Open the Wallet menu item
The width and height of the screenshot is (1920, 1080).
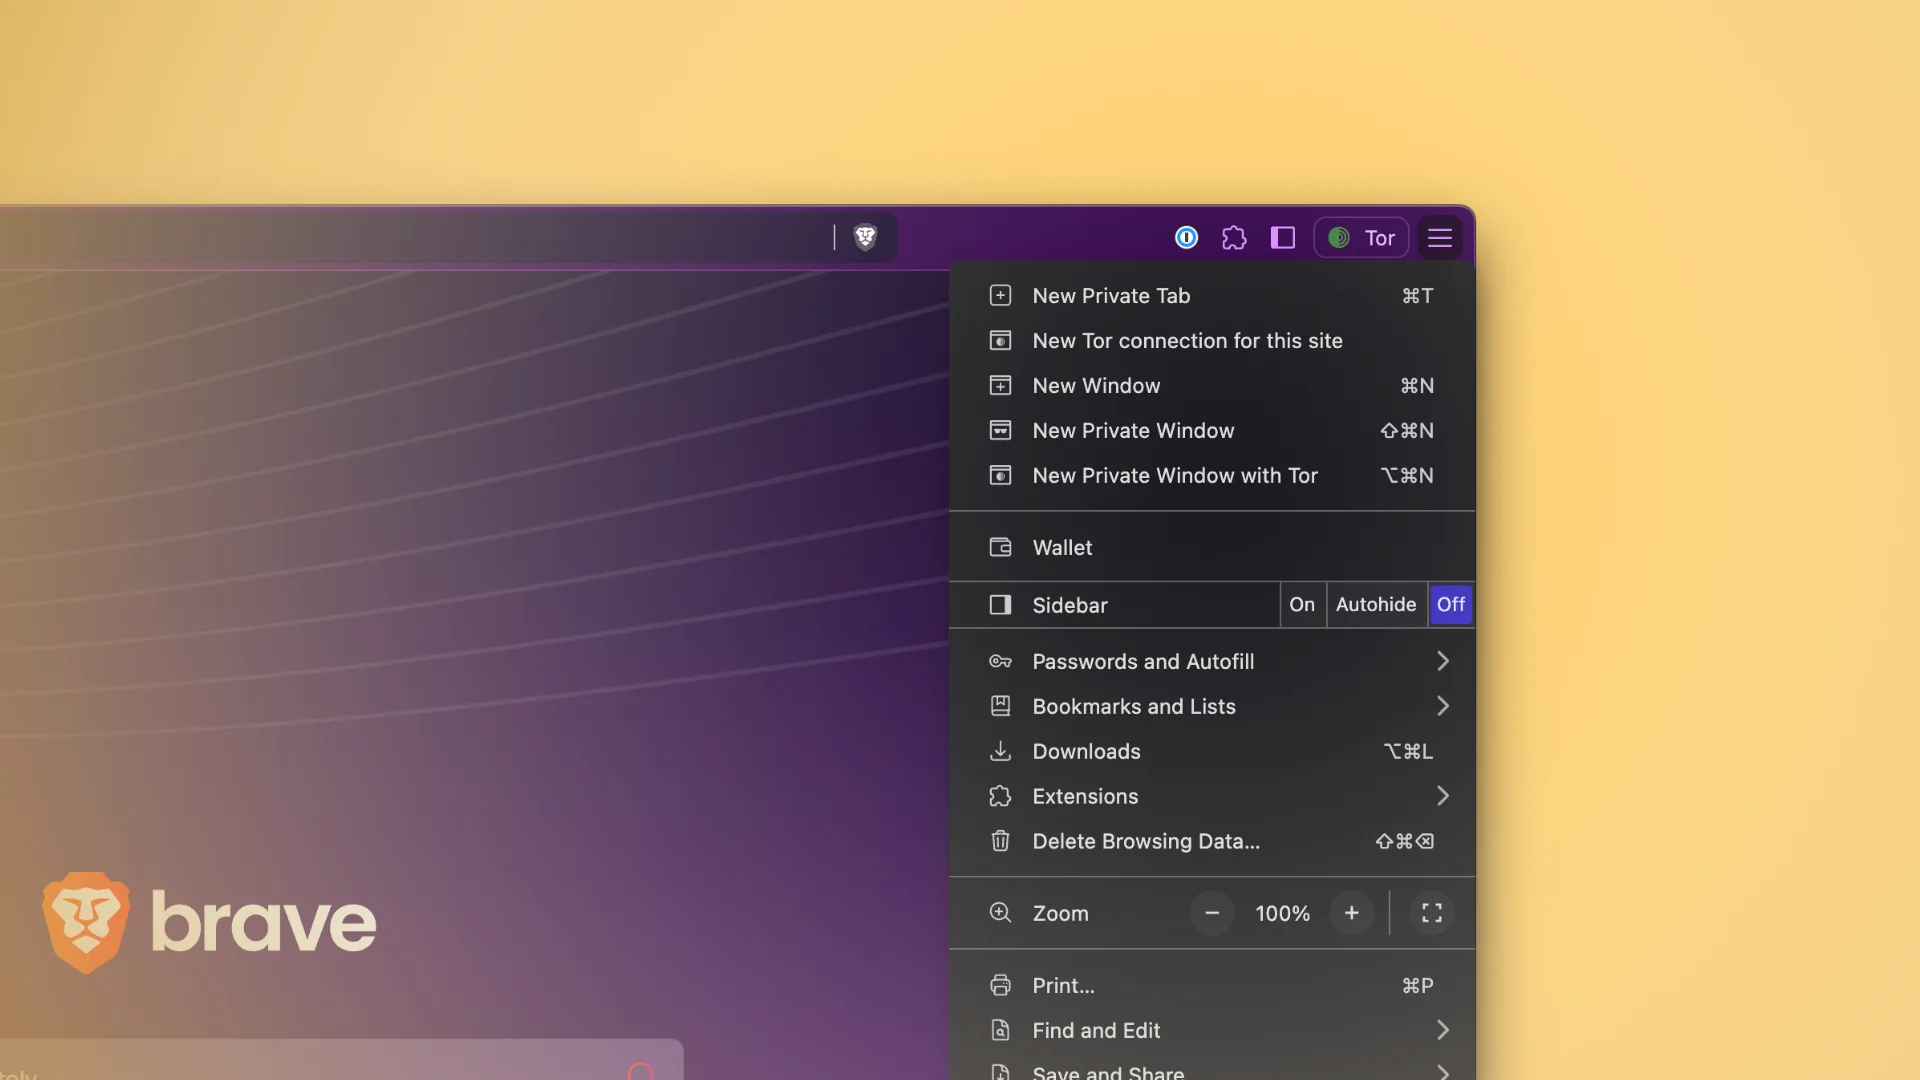tap(1212, 547)
